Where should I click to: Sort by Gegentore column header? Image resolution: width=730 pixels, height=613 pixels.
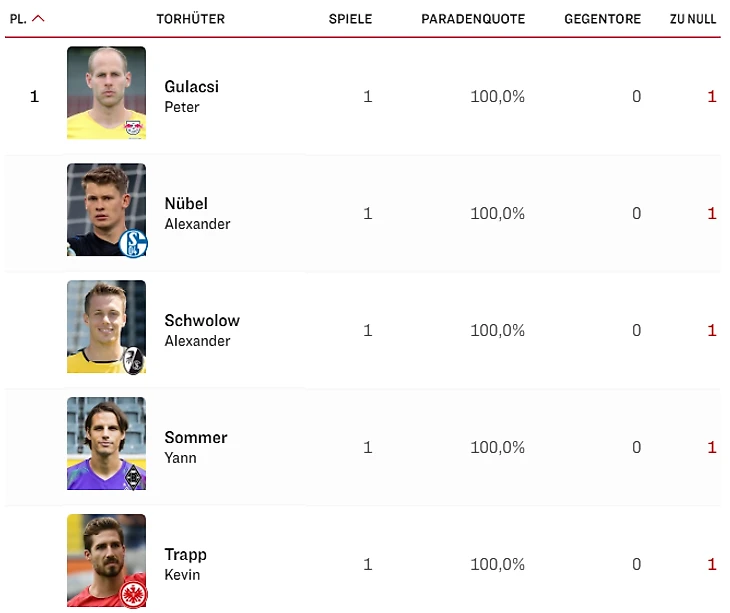pyautogui.click(x=602, y=19)
